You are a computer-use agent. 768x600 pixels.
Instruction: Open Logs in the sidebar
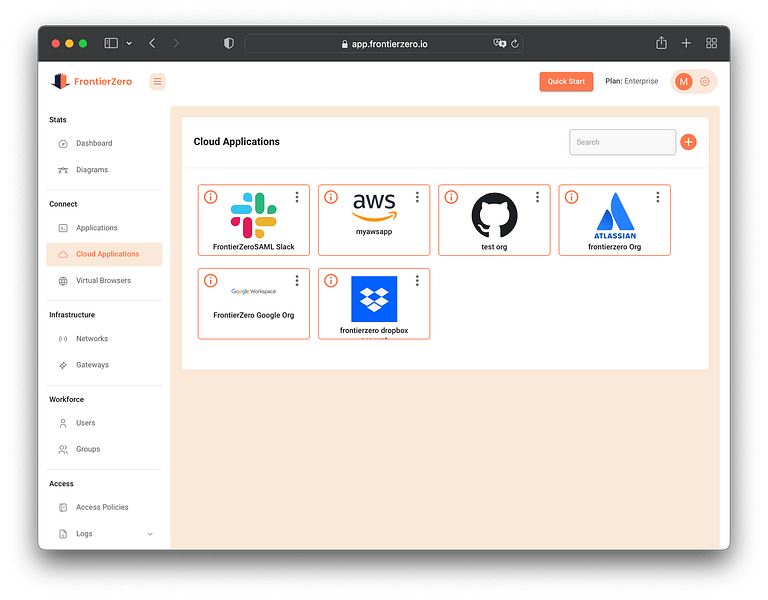pyautogui.click(x=104, y=534)
